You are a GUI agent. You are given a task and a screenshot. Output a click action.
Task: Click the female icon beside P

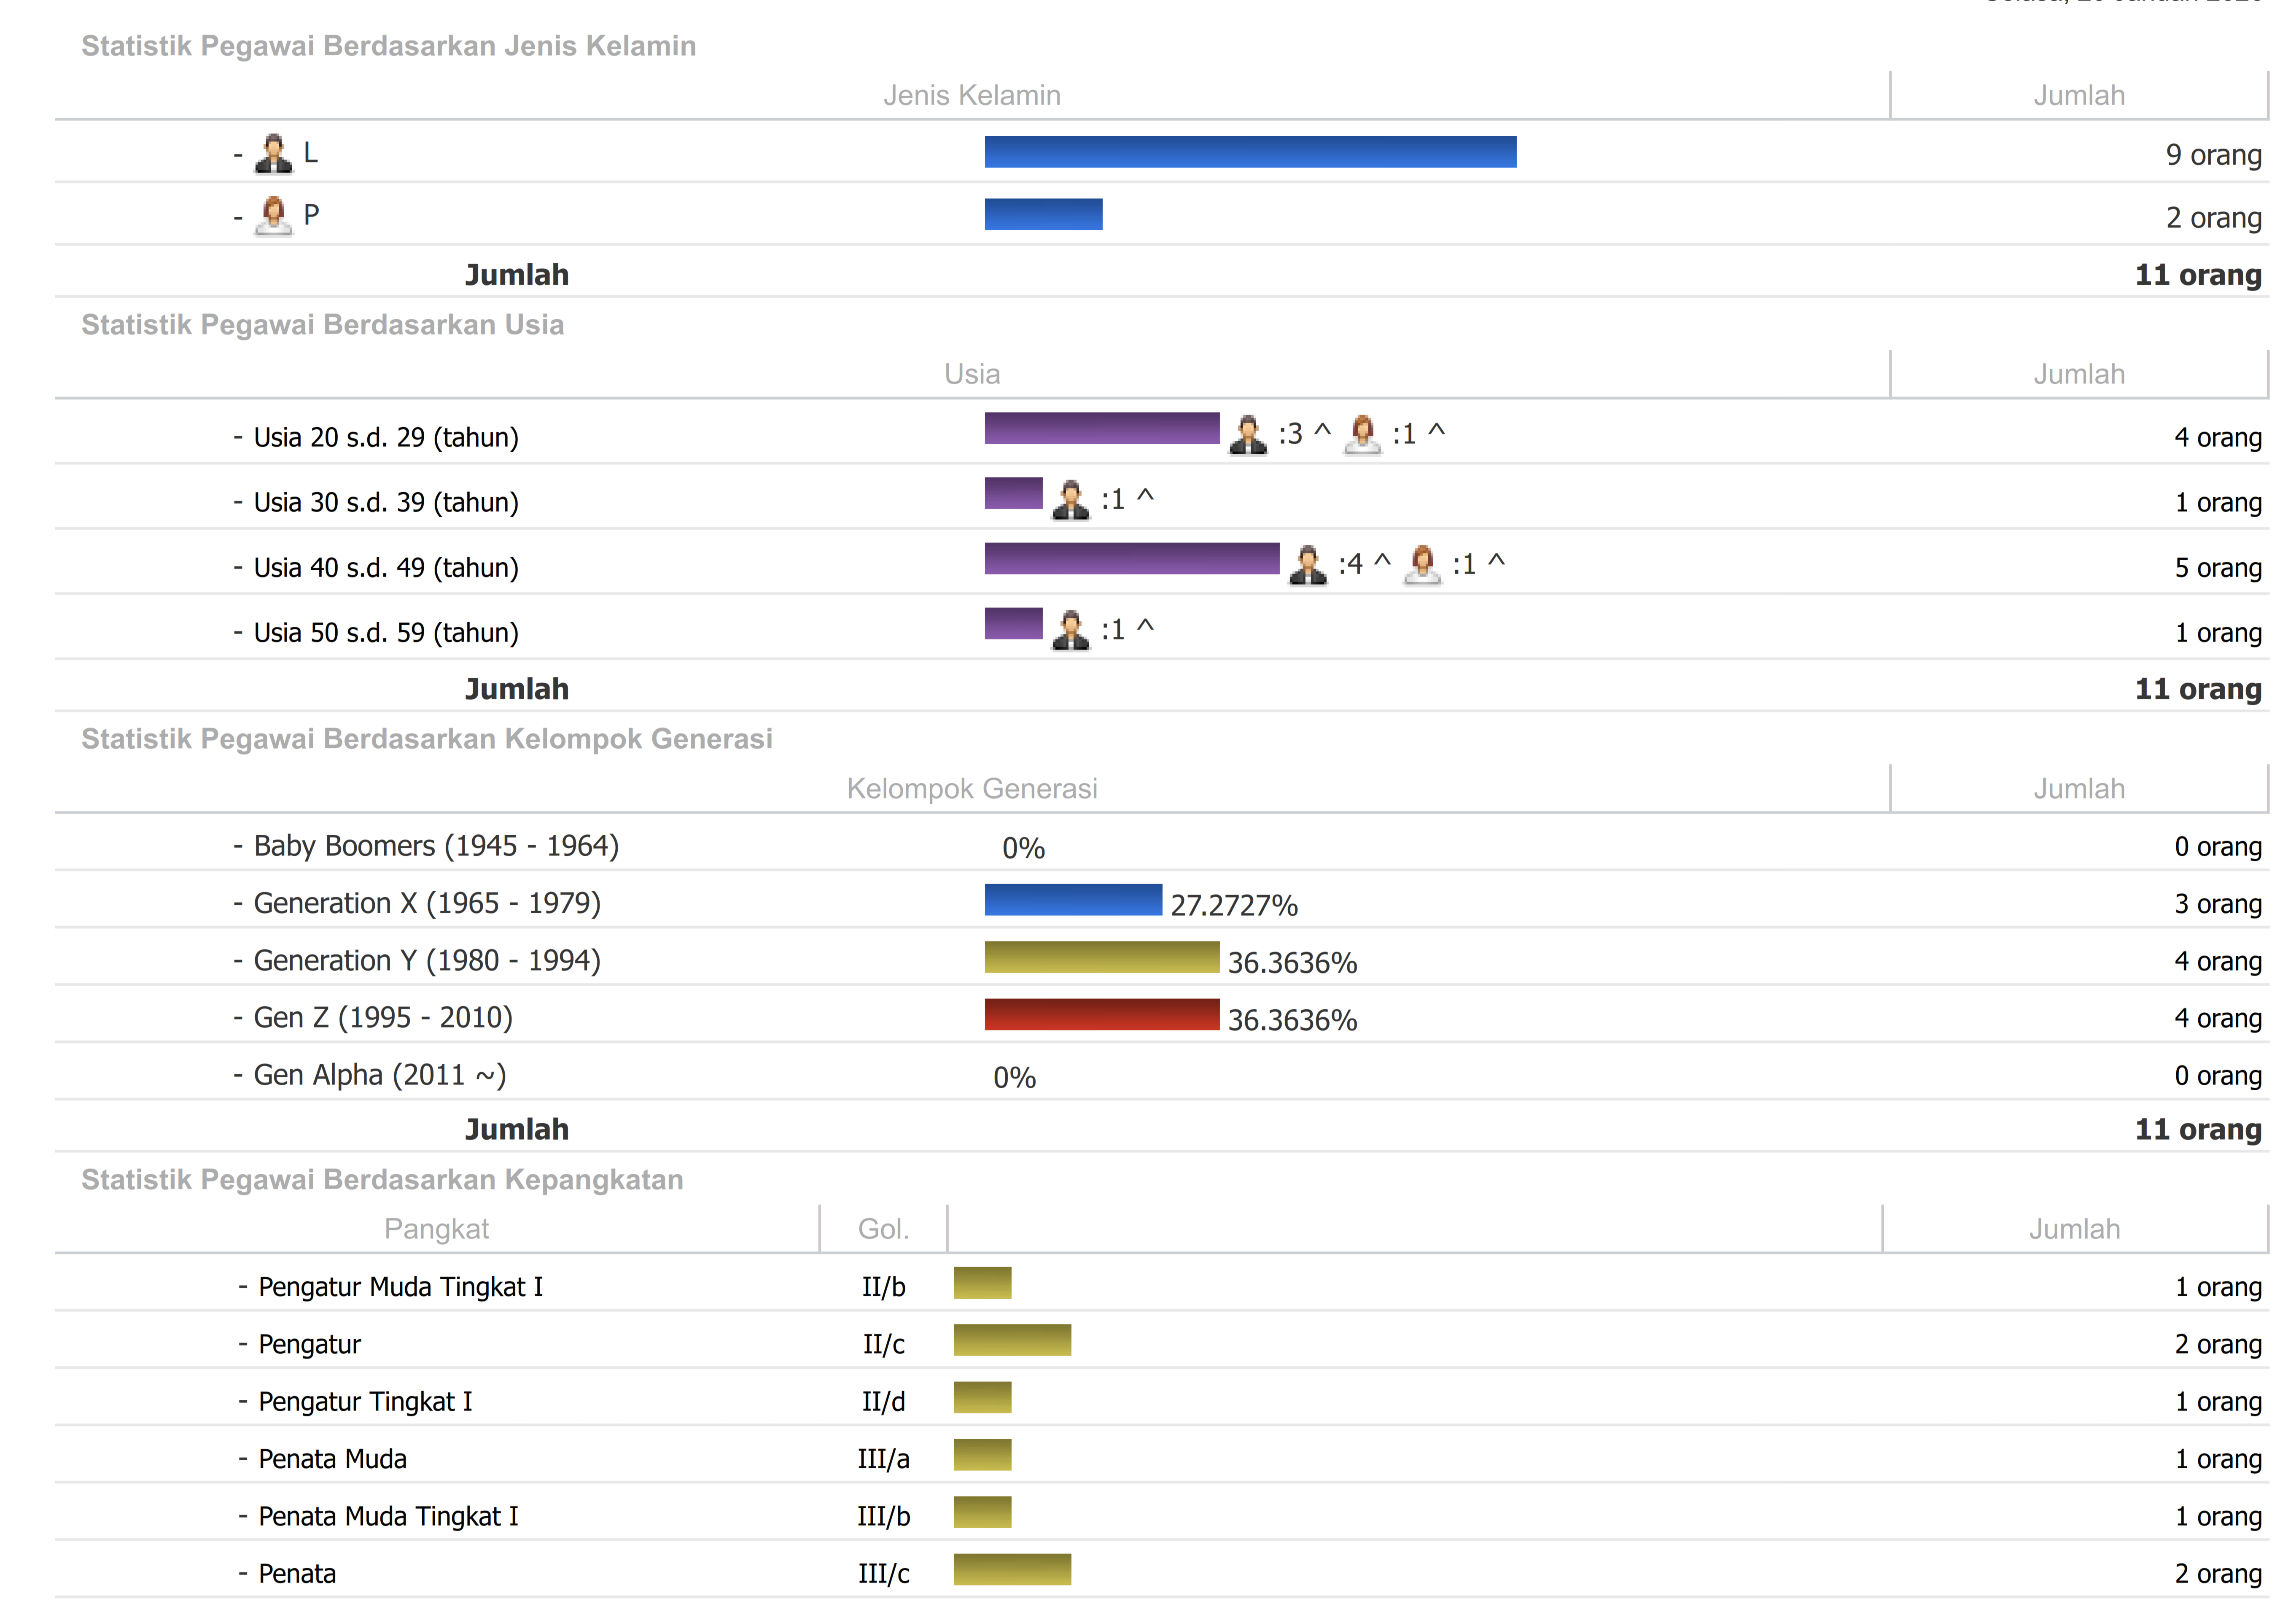tap(273, 215)
